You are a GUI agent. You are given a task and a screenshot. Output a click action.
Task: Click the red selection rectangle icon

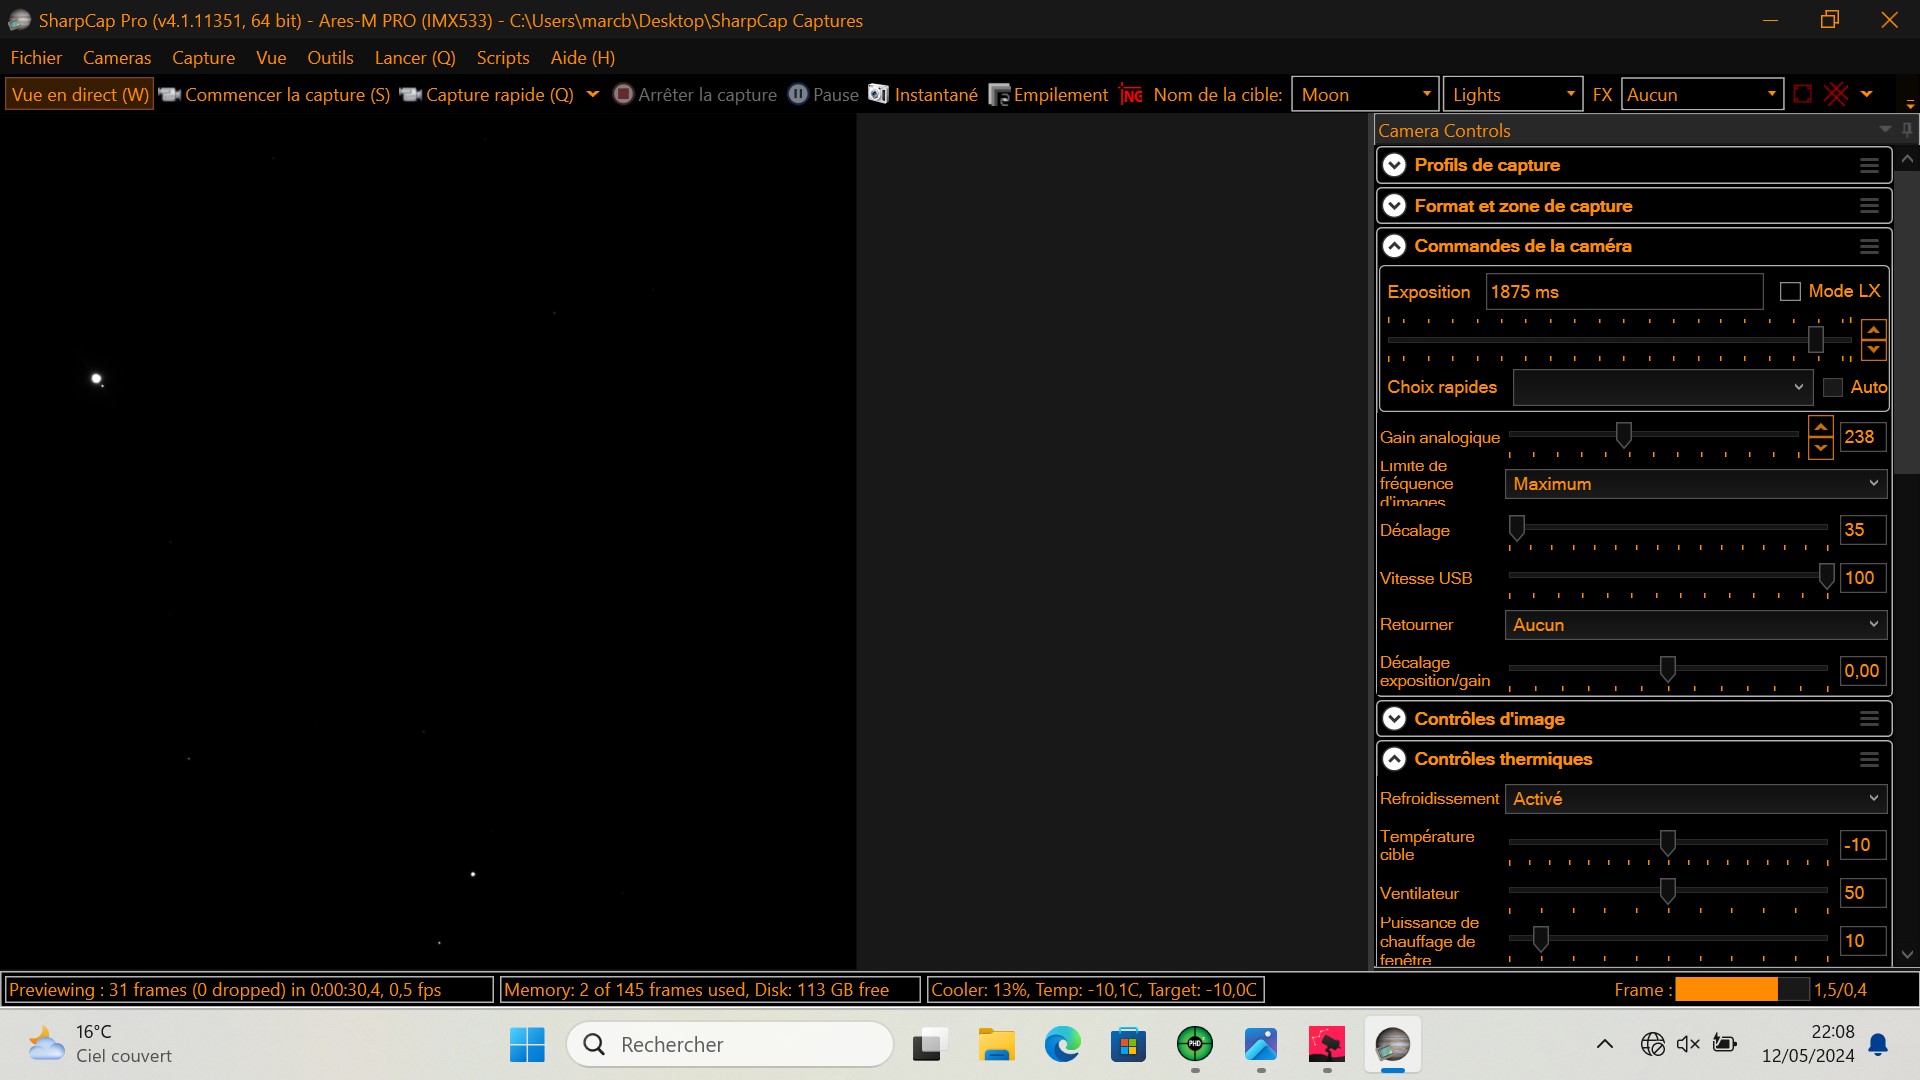(x=1802, y=94)
